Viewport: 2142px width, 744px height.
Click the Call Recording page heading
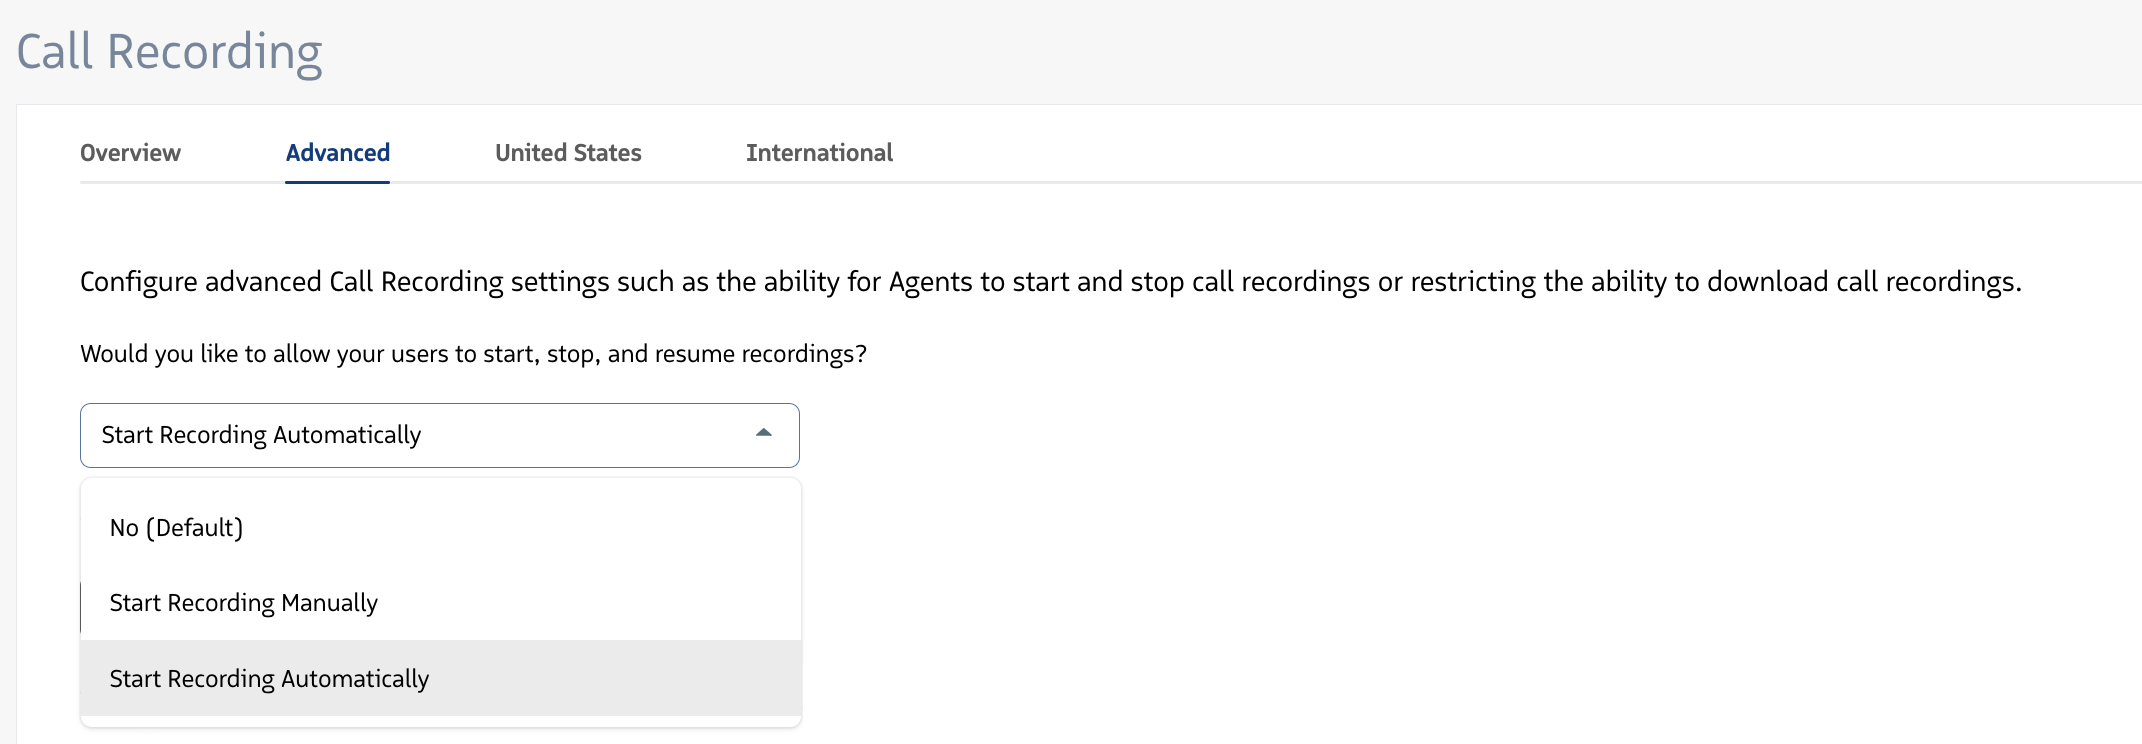point(169,52)
